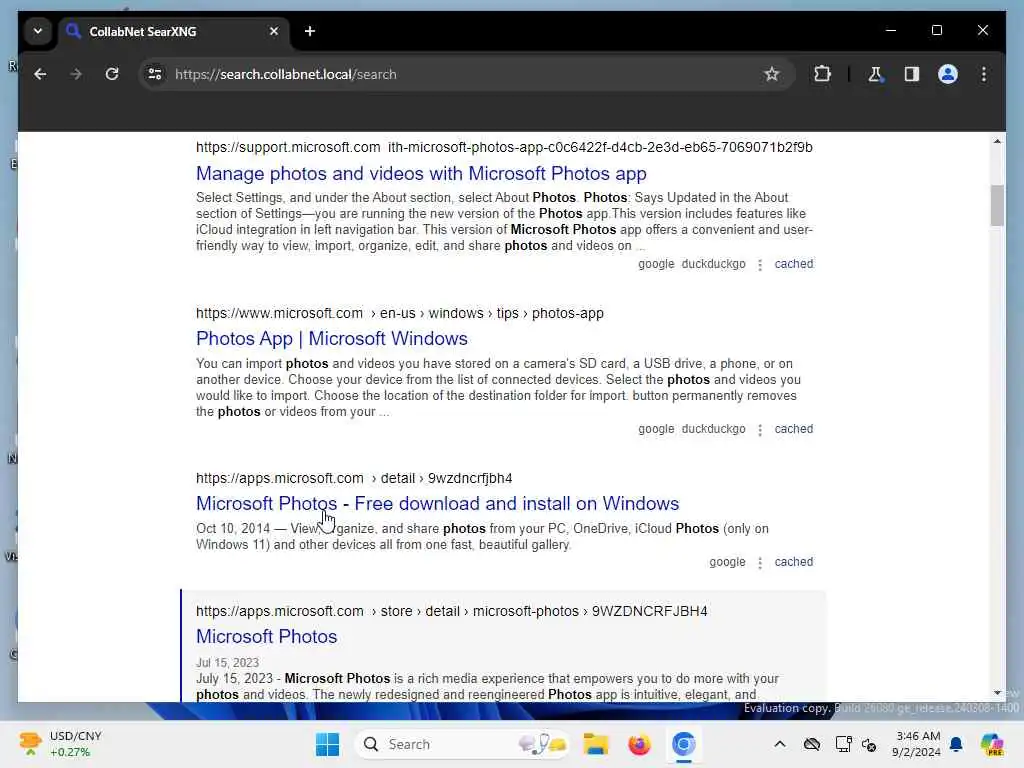The image size is (1024, 768).
Task: Click page vertical scrollbar thumb
Action: tap(997, 206)
